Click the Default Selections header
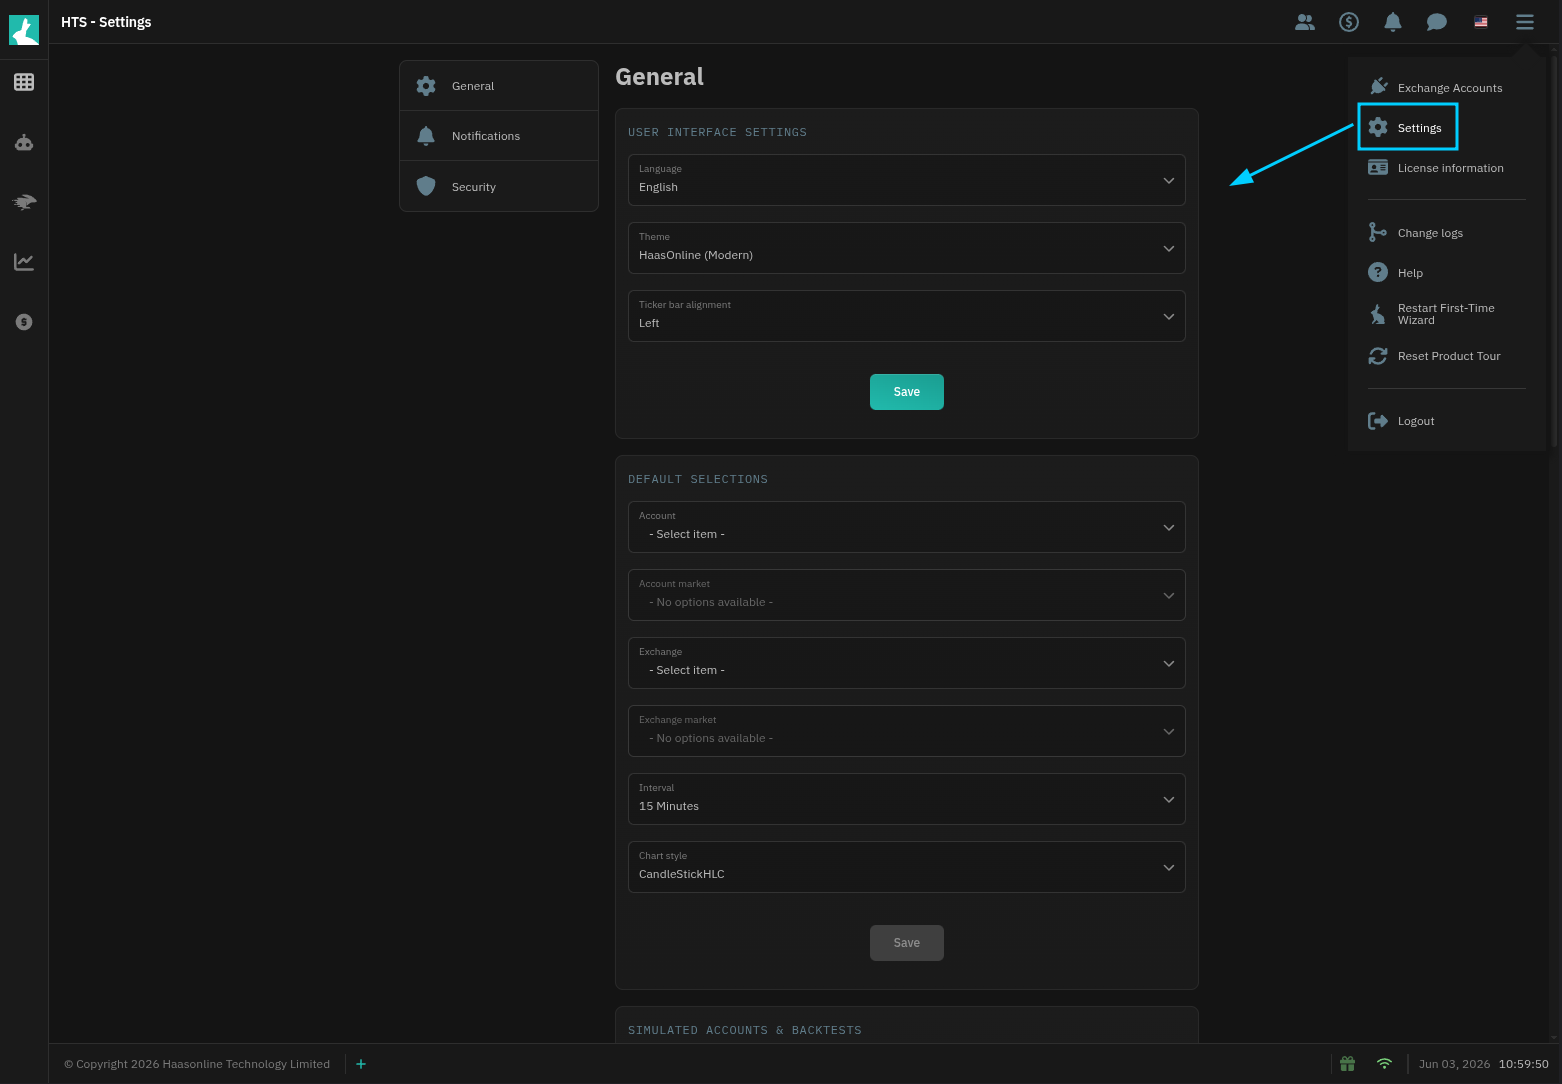Screen dimensions: 1562x1084 tap(698, 479)
